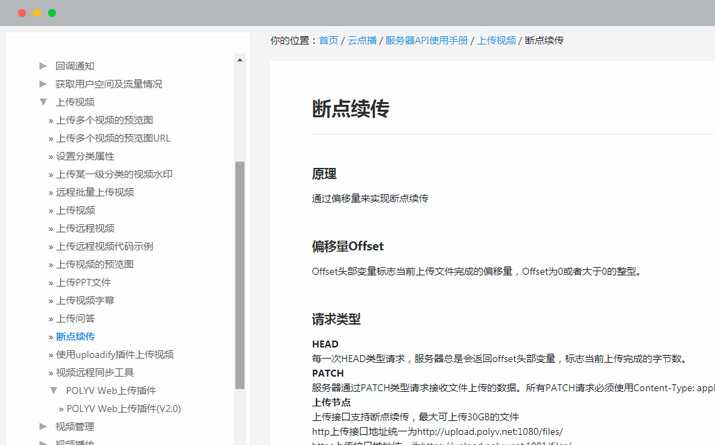The height and width of the screenshot is (445, 715).
Task: Expand the 视频管理 tree arrow
Action: pyautogui.click(x=43, y=426)
